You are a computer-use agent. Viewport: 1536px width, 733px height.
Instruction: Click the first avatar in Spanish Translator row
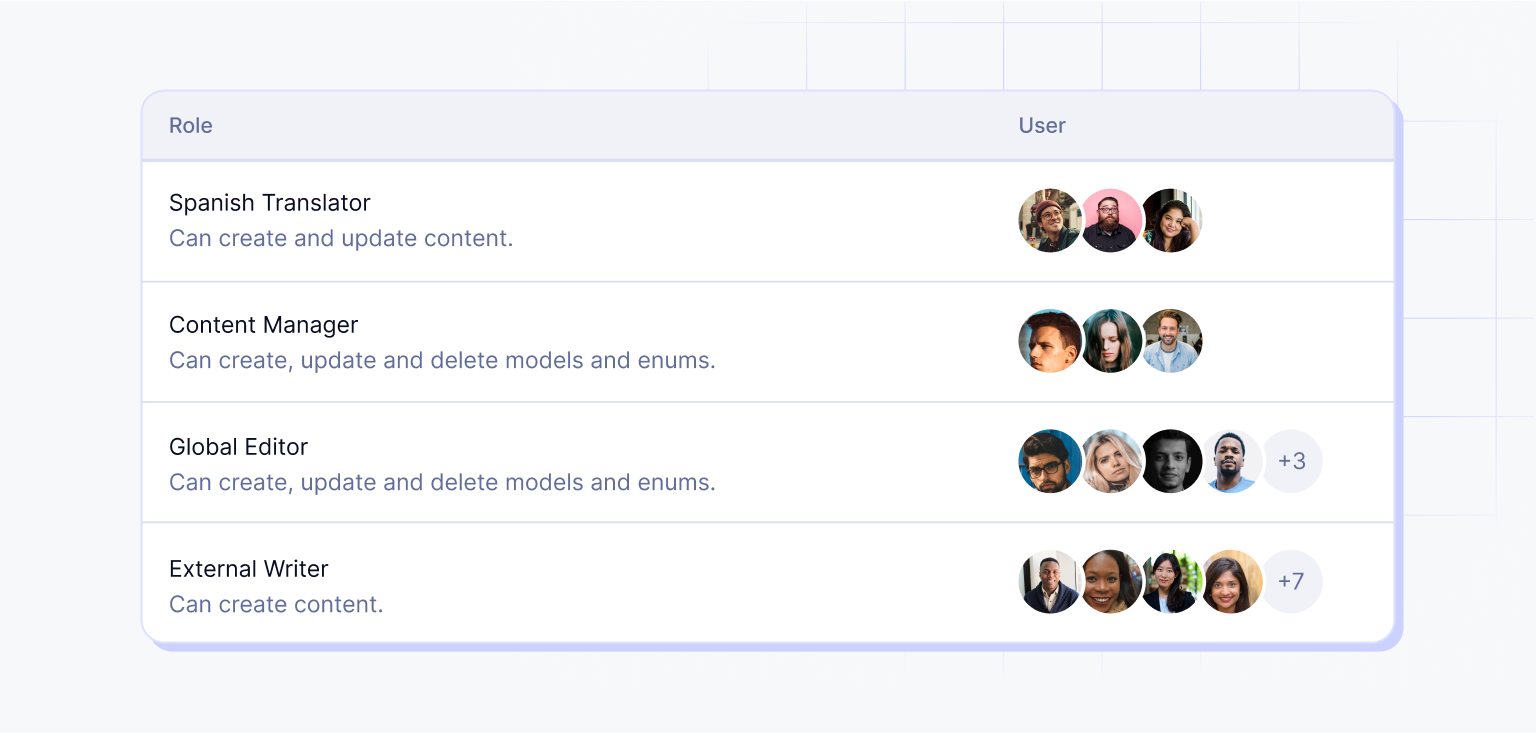(x=1049, y=221)
